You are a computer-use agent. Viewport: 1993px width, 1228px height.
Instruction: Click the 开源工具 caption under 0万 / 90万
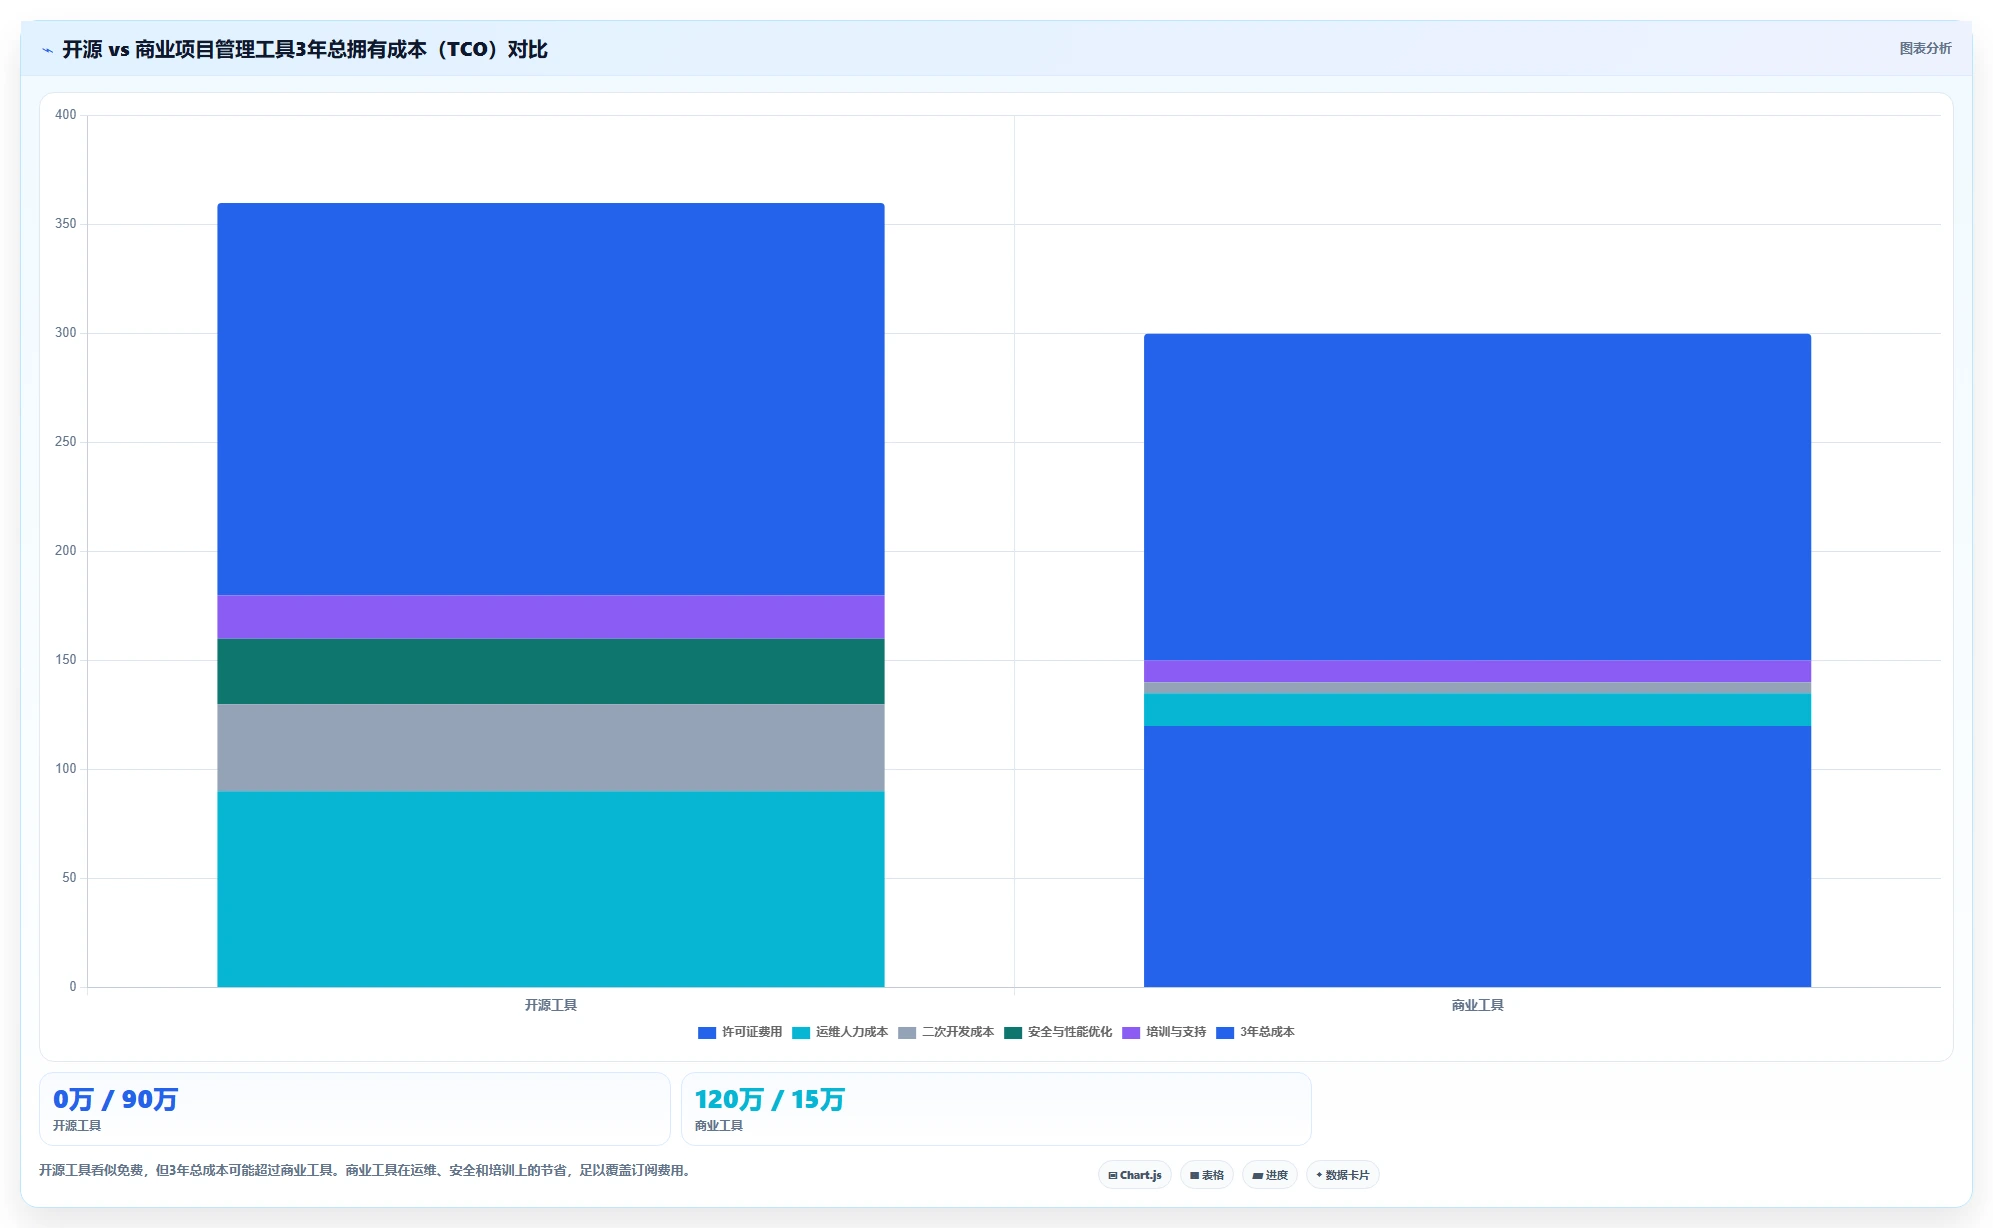[x=77, y=1126]
